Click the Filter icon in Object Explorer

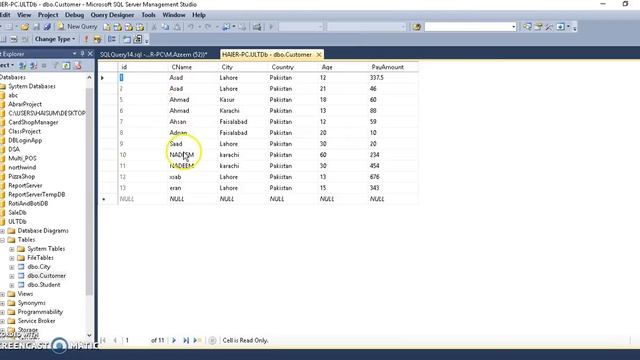pos(55,66)
